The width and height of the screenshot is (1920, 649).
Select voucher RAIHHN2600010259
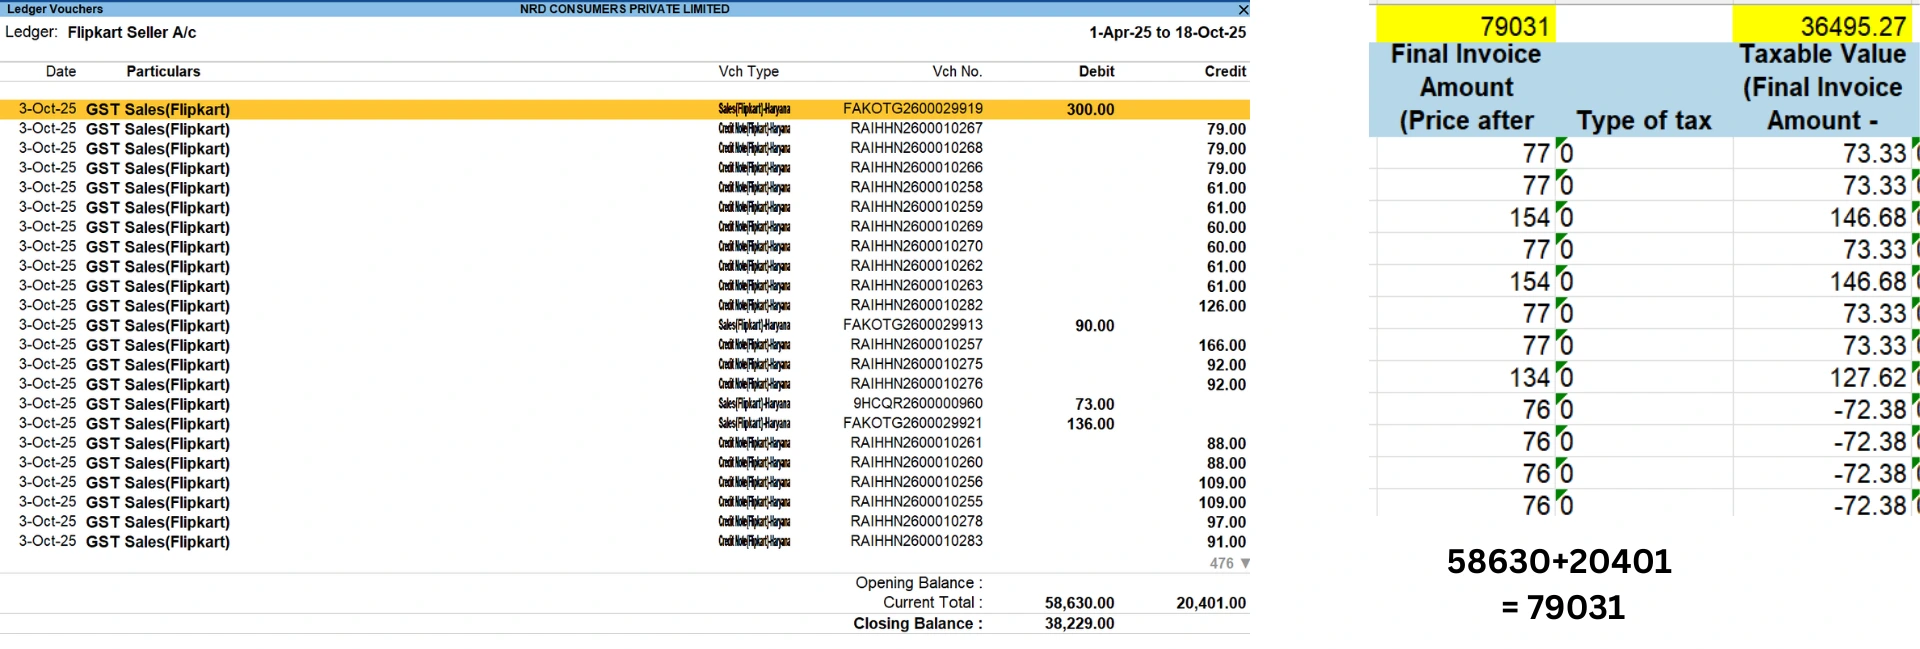tap(625, 207)
